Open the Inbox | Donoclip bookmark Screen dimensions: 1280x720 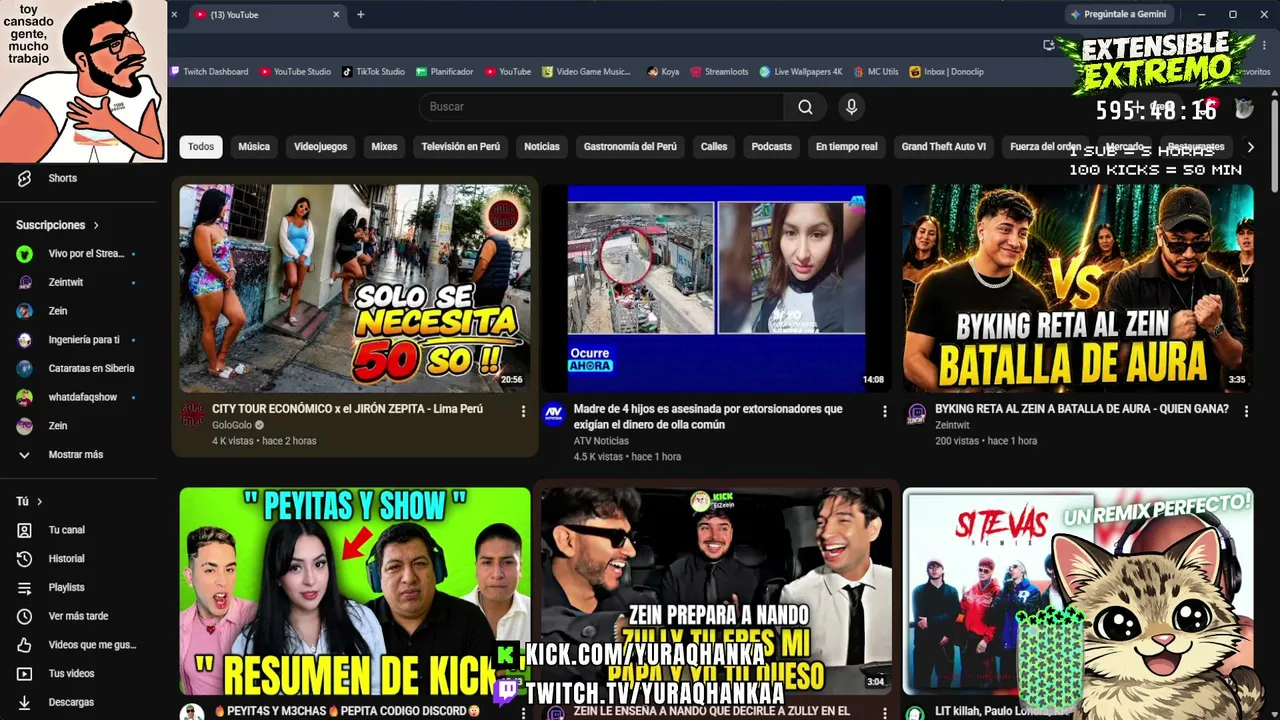pos(947,72)
